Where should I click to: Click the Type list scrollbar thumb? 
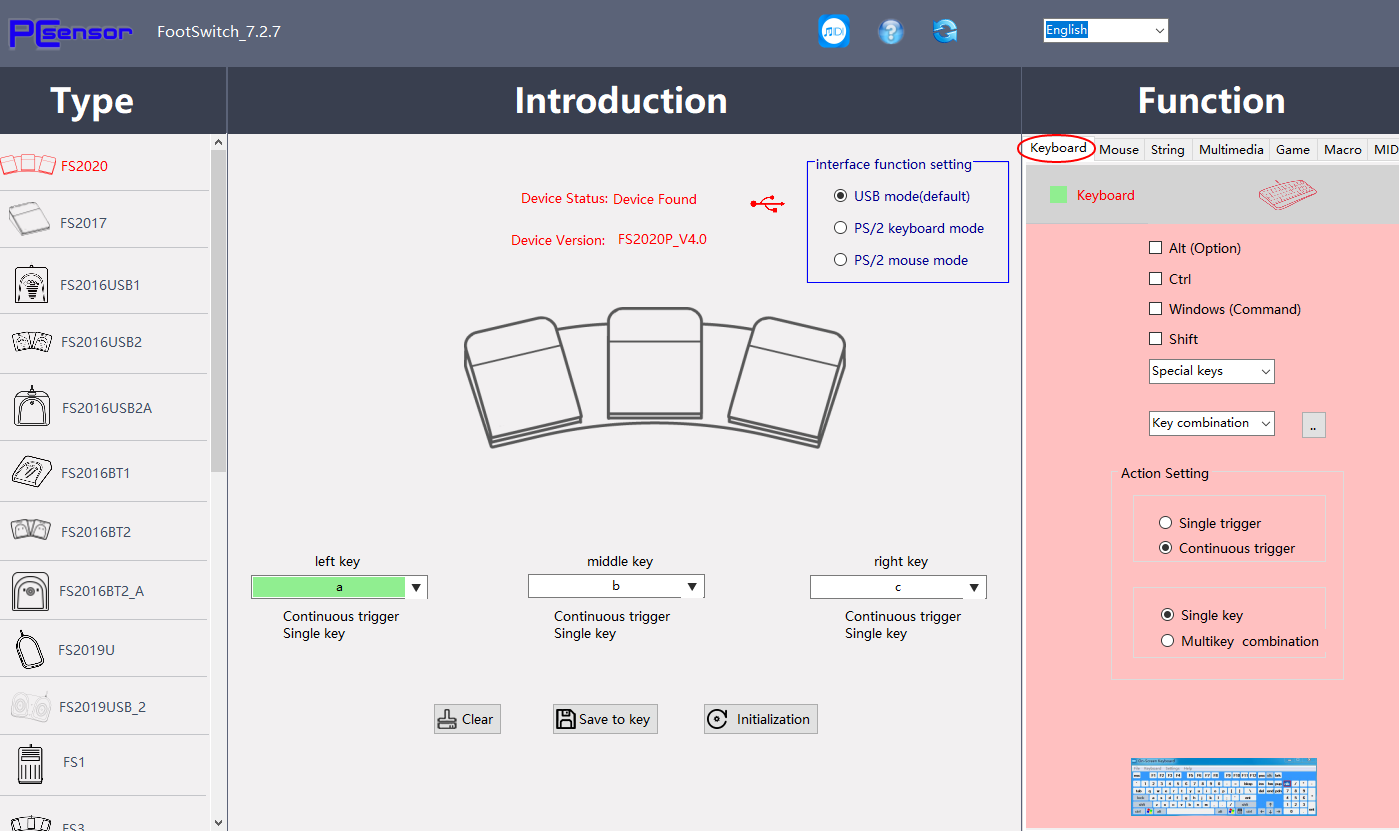[x=219, y=310]
